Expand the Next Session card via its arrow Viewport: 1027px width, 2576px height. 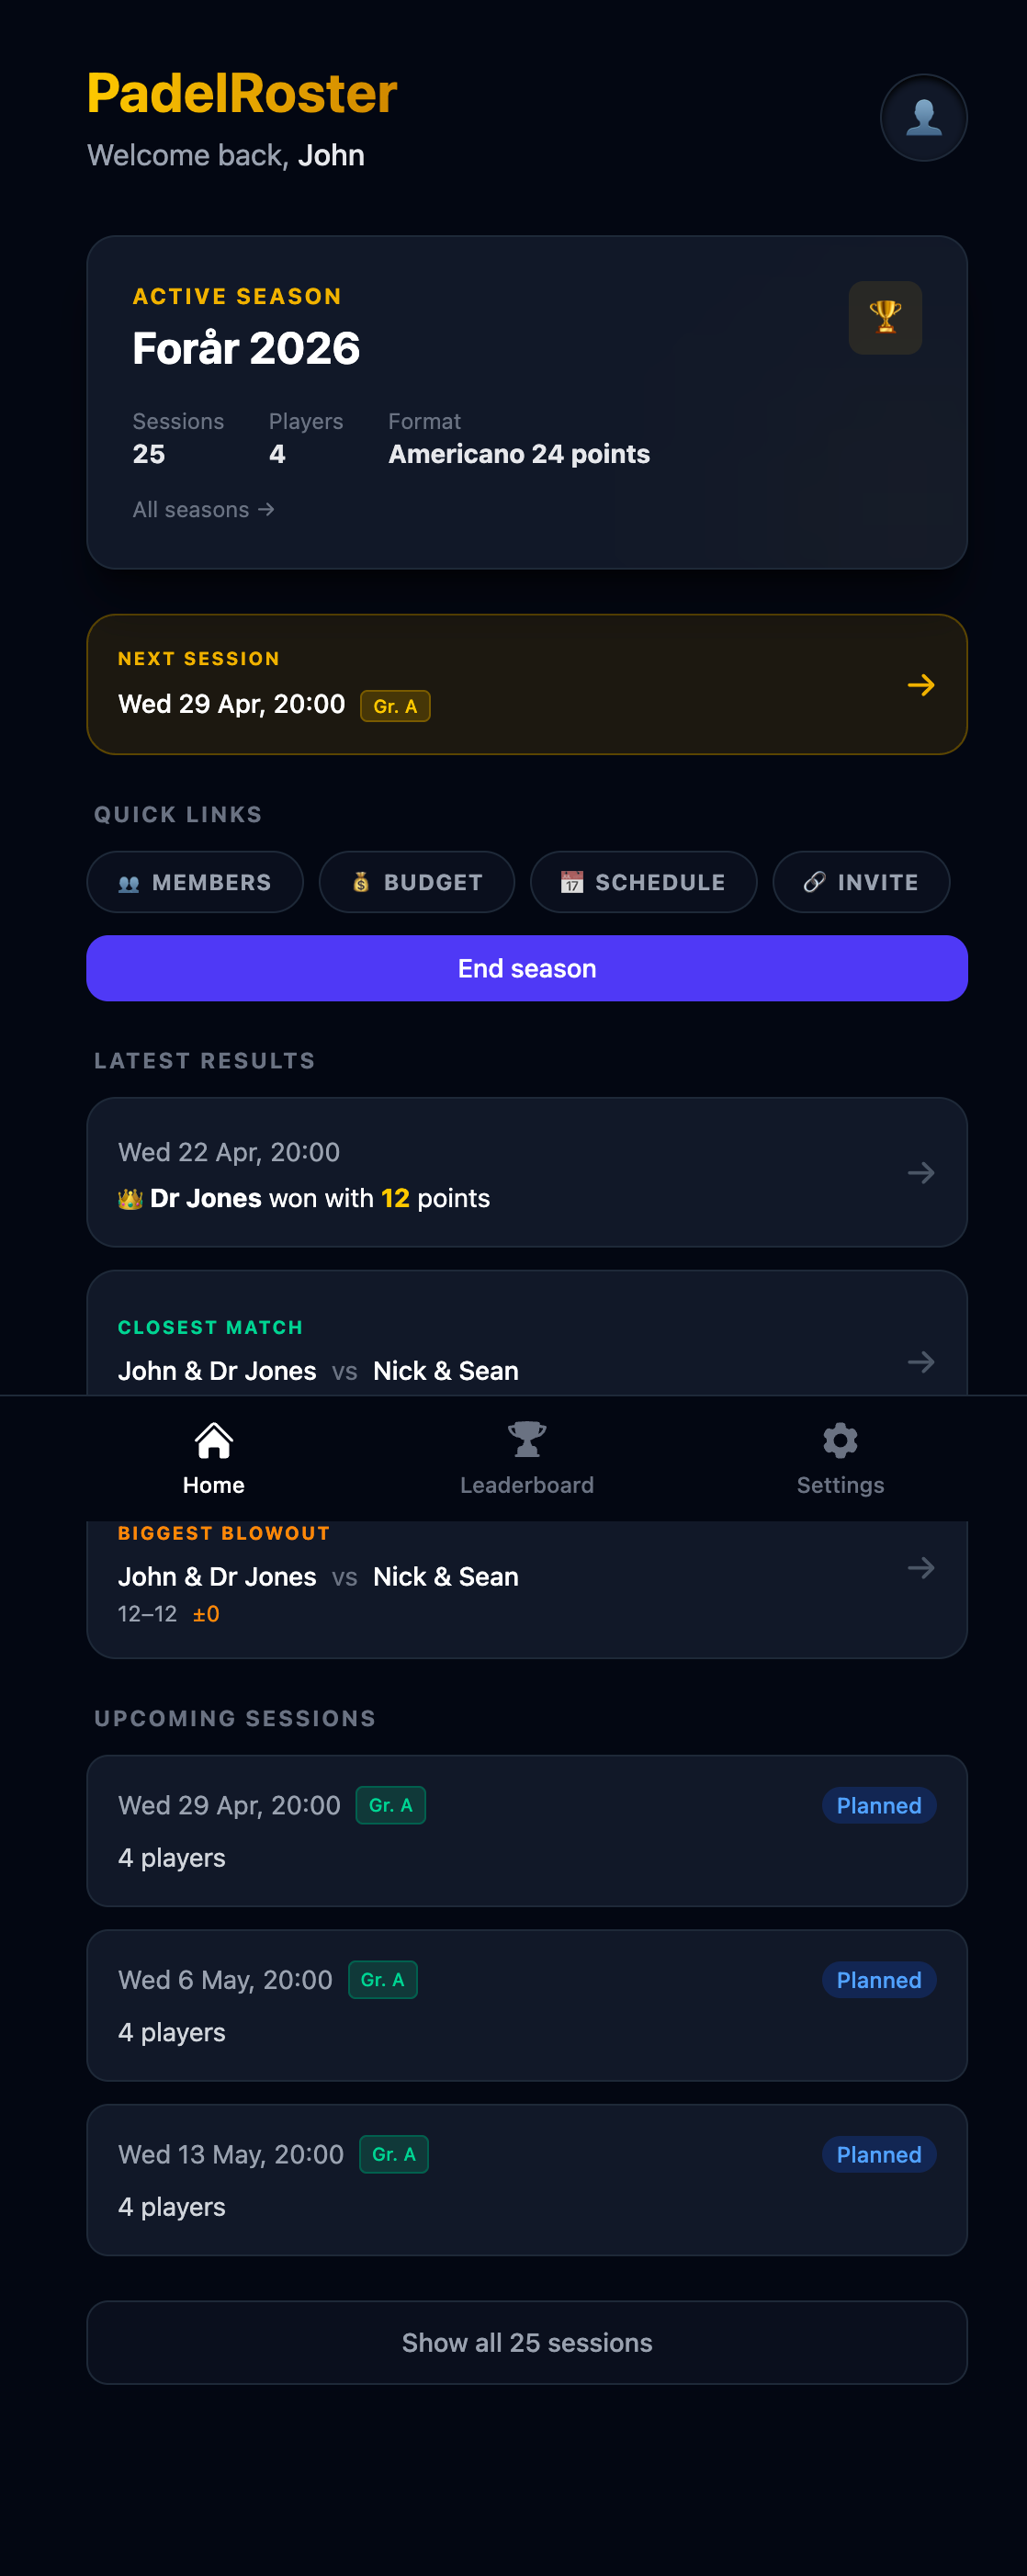click(920, 685)
